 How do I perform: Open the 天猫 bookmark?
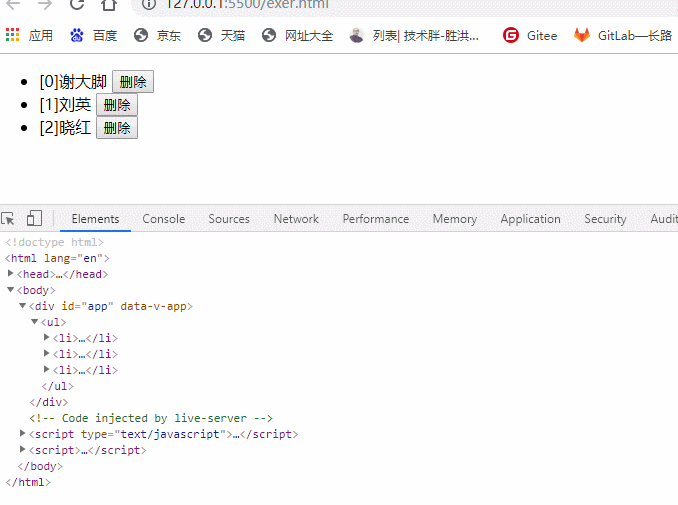[221, 35]
